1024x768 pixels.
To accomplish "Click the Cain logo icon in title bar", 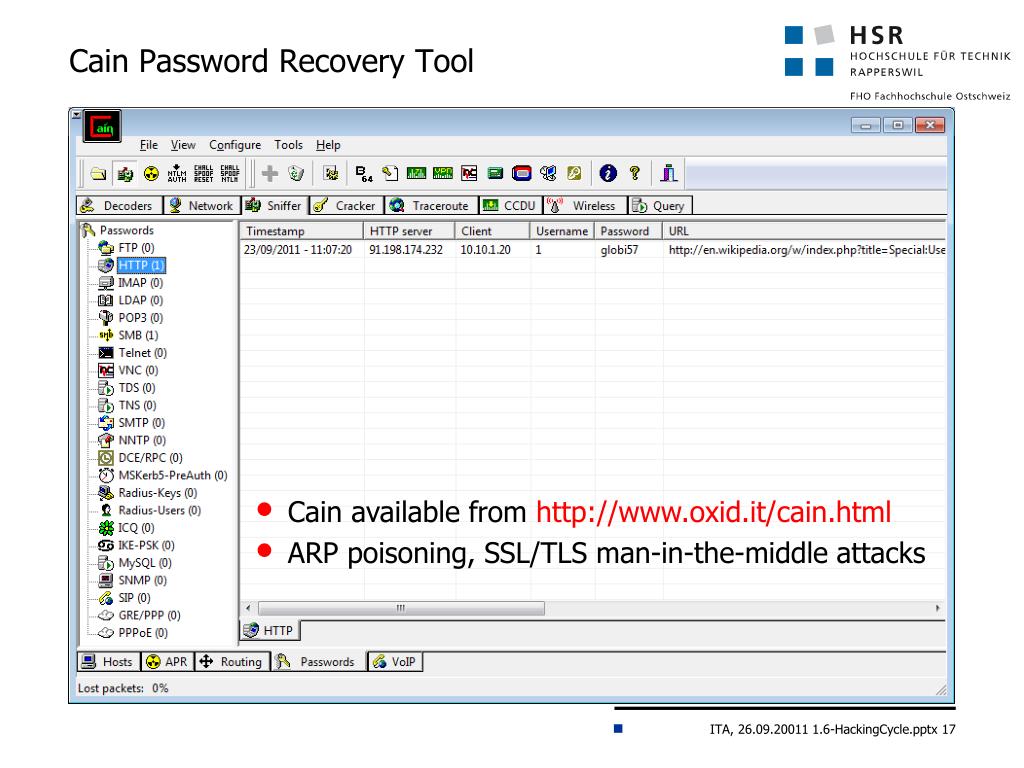I will point(103,127).
